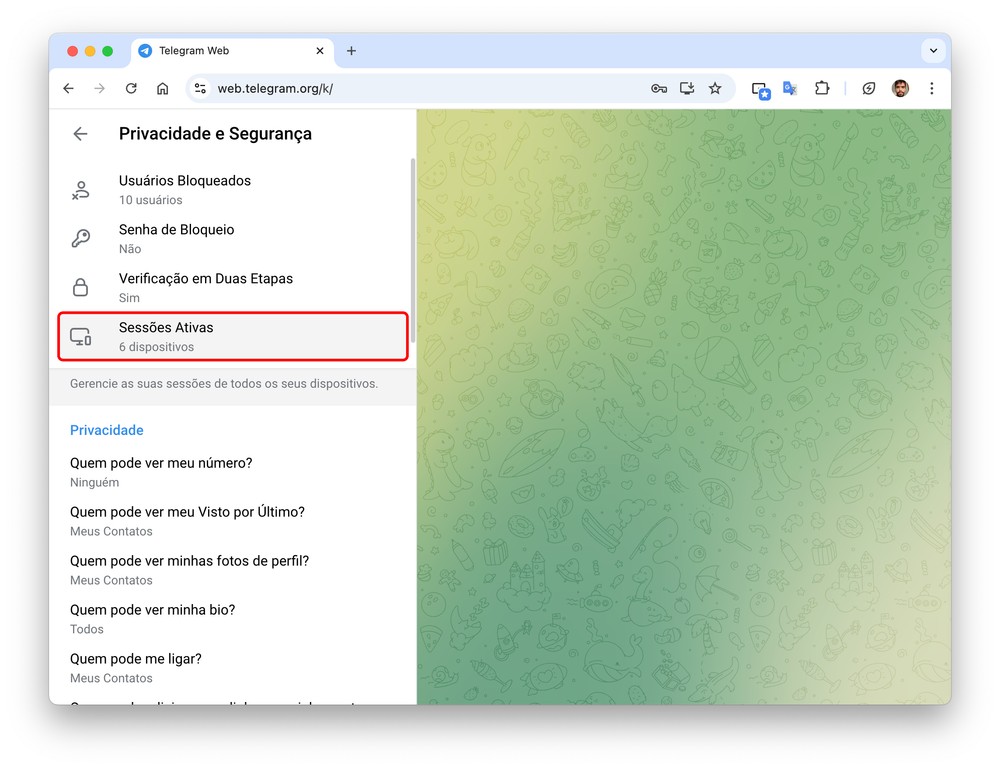Expand the tab search dropdown arrow
This screenshot has width=1000, height=769.
pyautogui.click(x=933, y=51)
